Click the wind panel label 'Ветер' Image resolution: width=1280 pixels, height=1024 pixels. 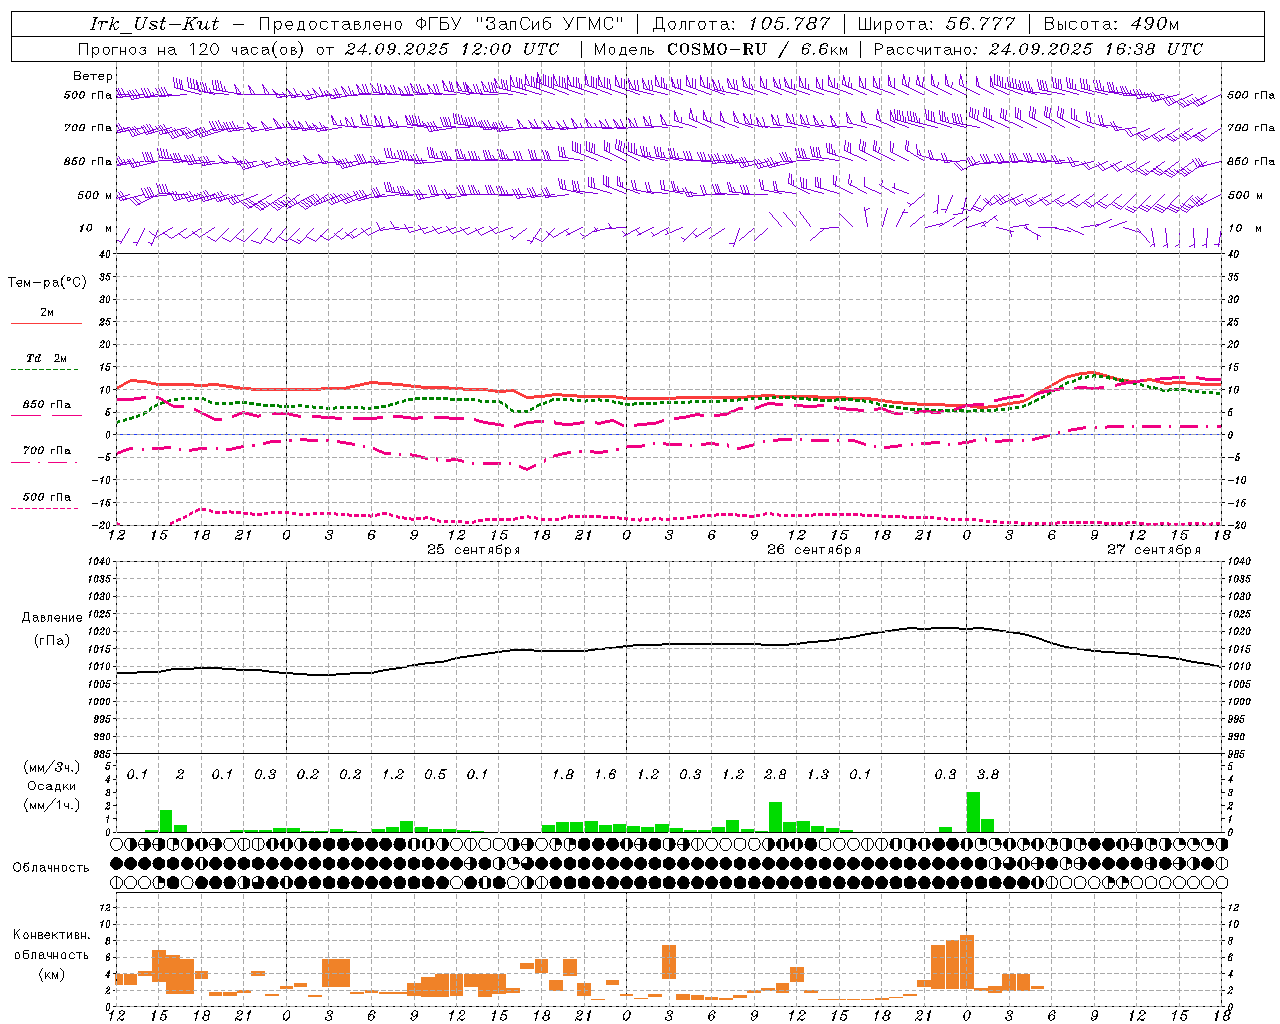tap(93, 76)
